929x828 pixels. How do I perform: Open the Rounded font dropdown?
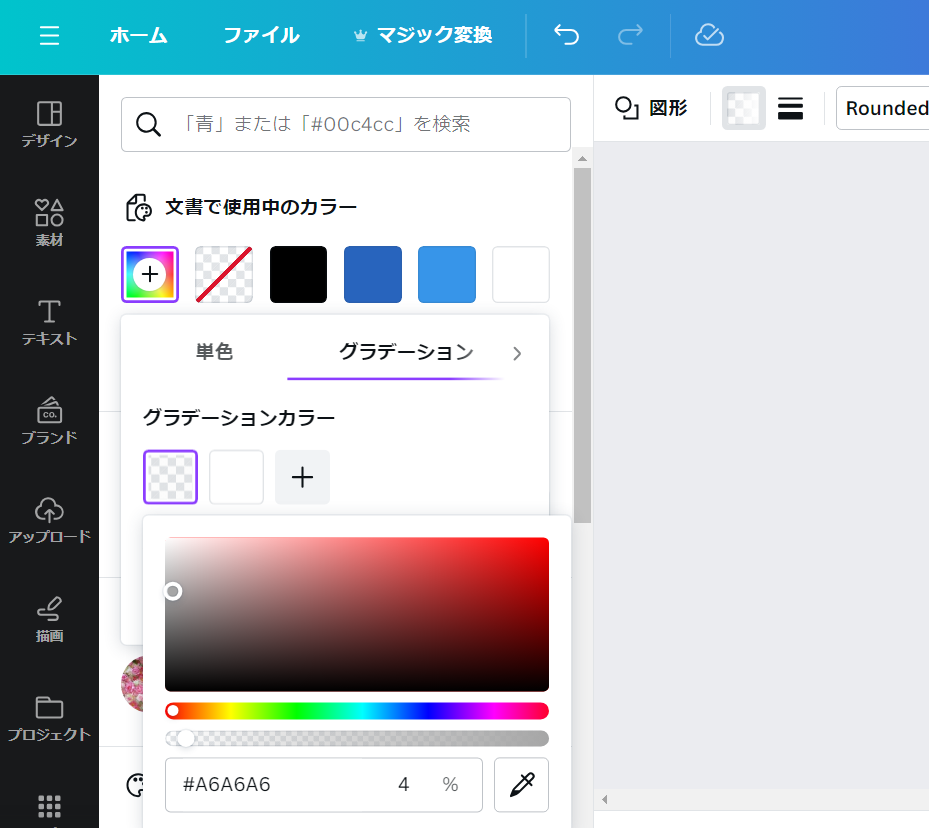(884, 108)
